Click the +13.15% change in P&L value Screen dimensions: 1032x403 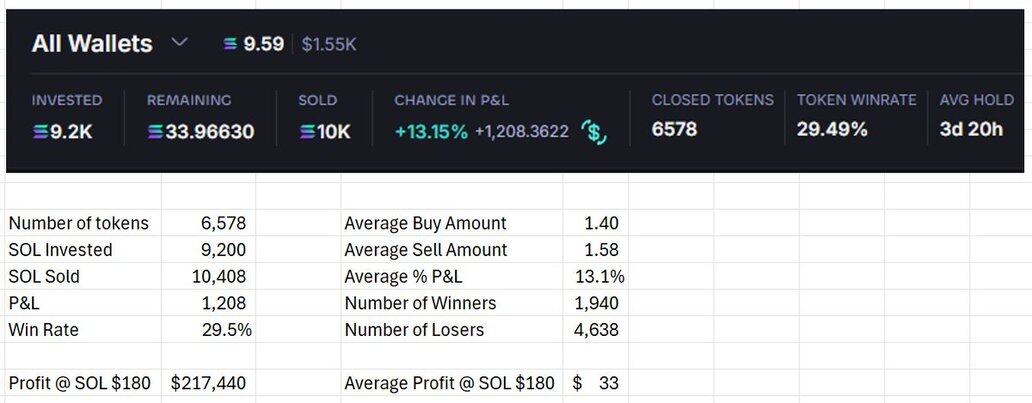pos(431,131)
